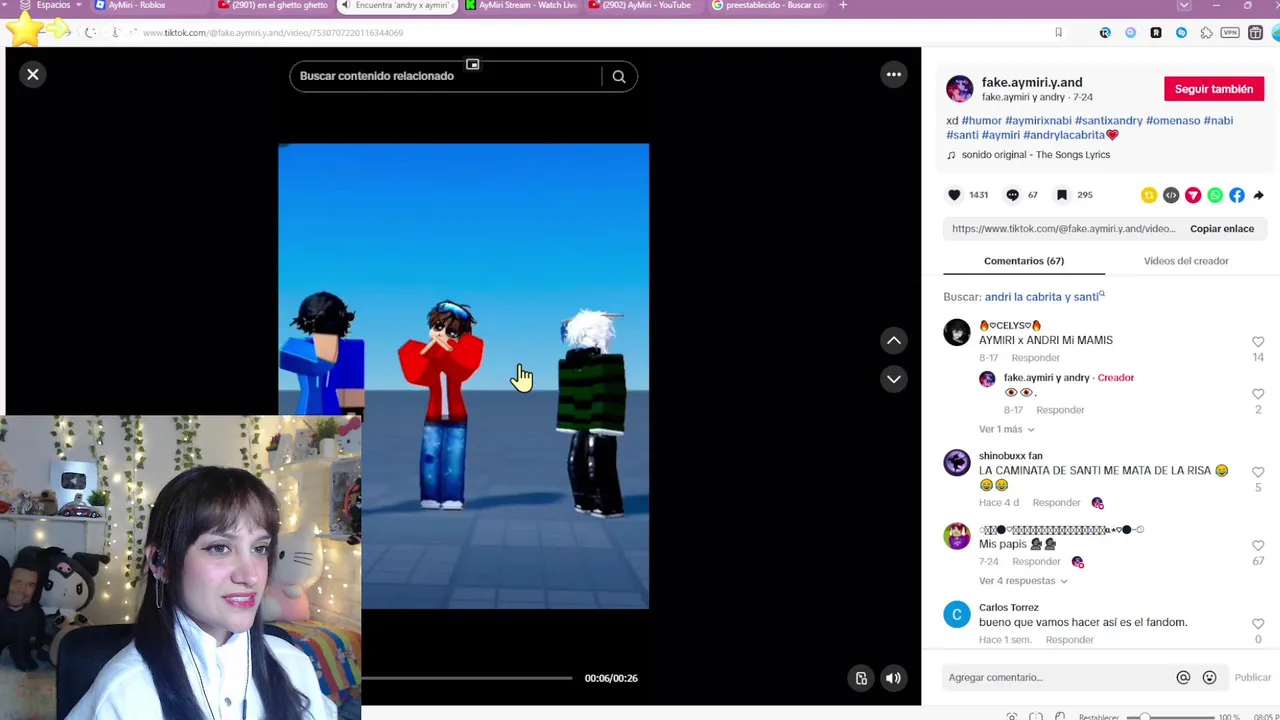
Task: Expand Ver 1 más replies
Action: click(x=1006, y=429)
